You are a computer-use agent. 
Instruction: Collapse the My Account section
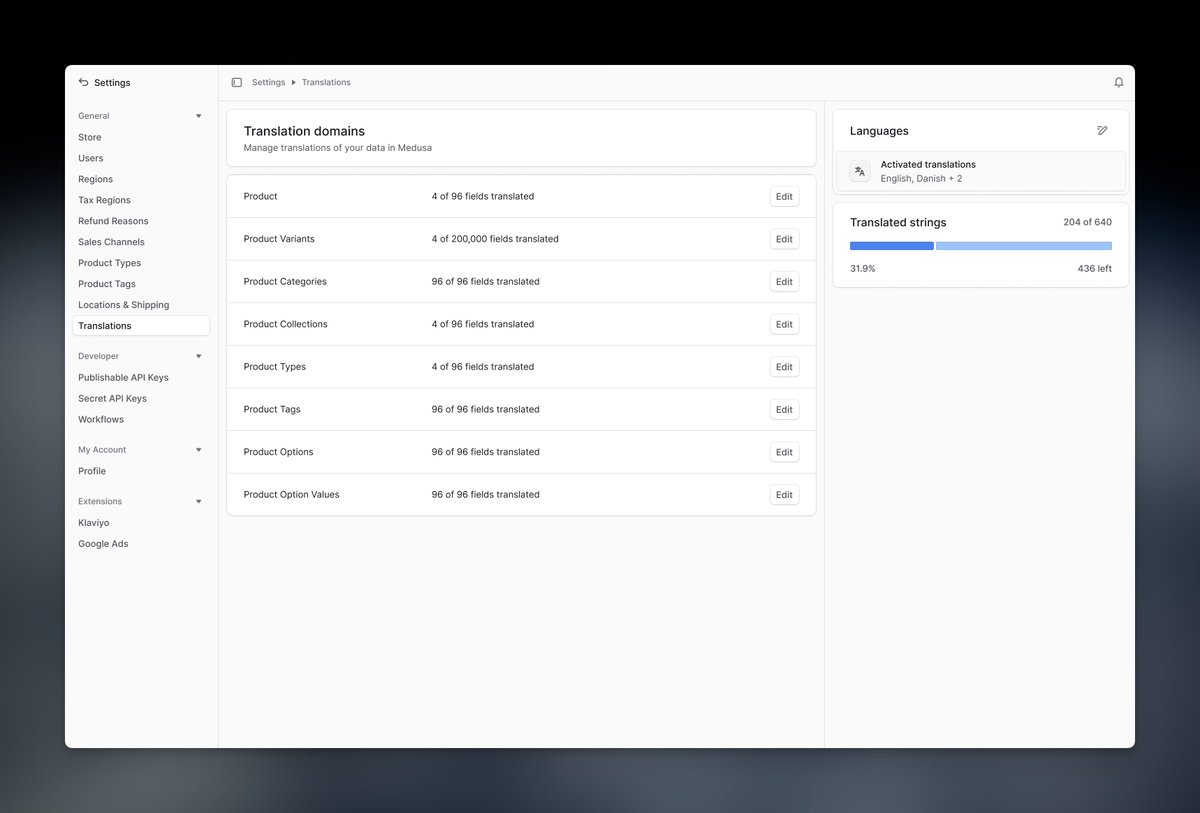(x=198, y=450)
